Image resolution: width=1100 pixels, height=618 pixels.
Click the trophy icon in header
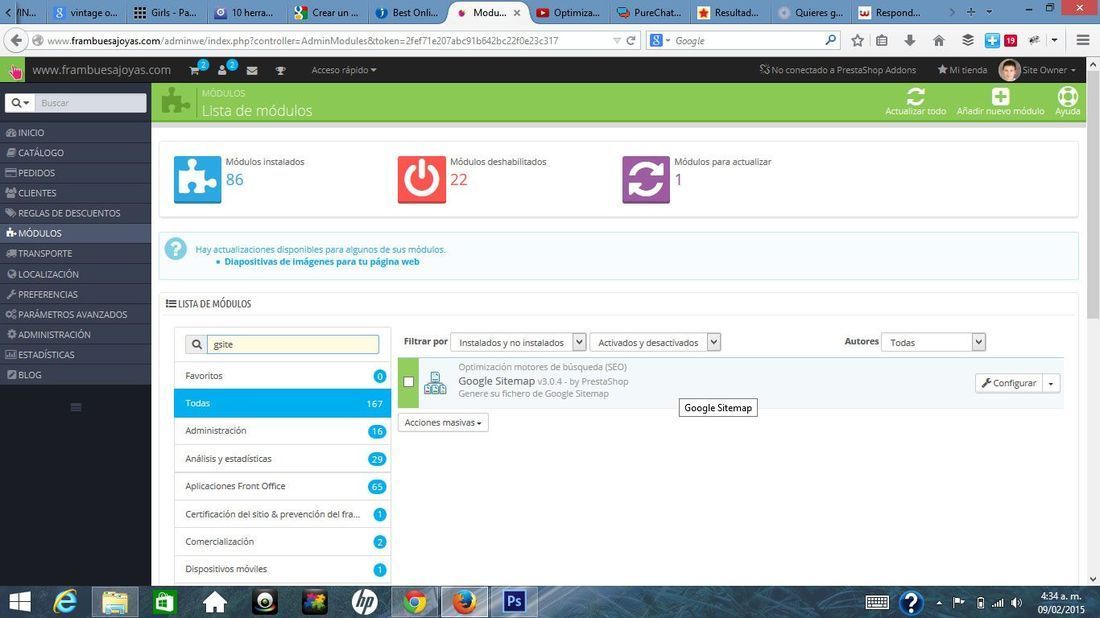coord(280,70)
